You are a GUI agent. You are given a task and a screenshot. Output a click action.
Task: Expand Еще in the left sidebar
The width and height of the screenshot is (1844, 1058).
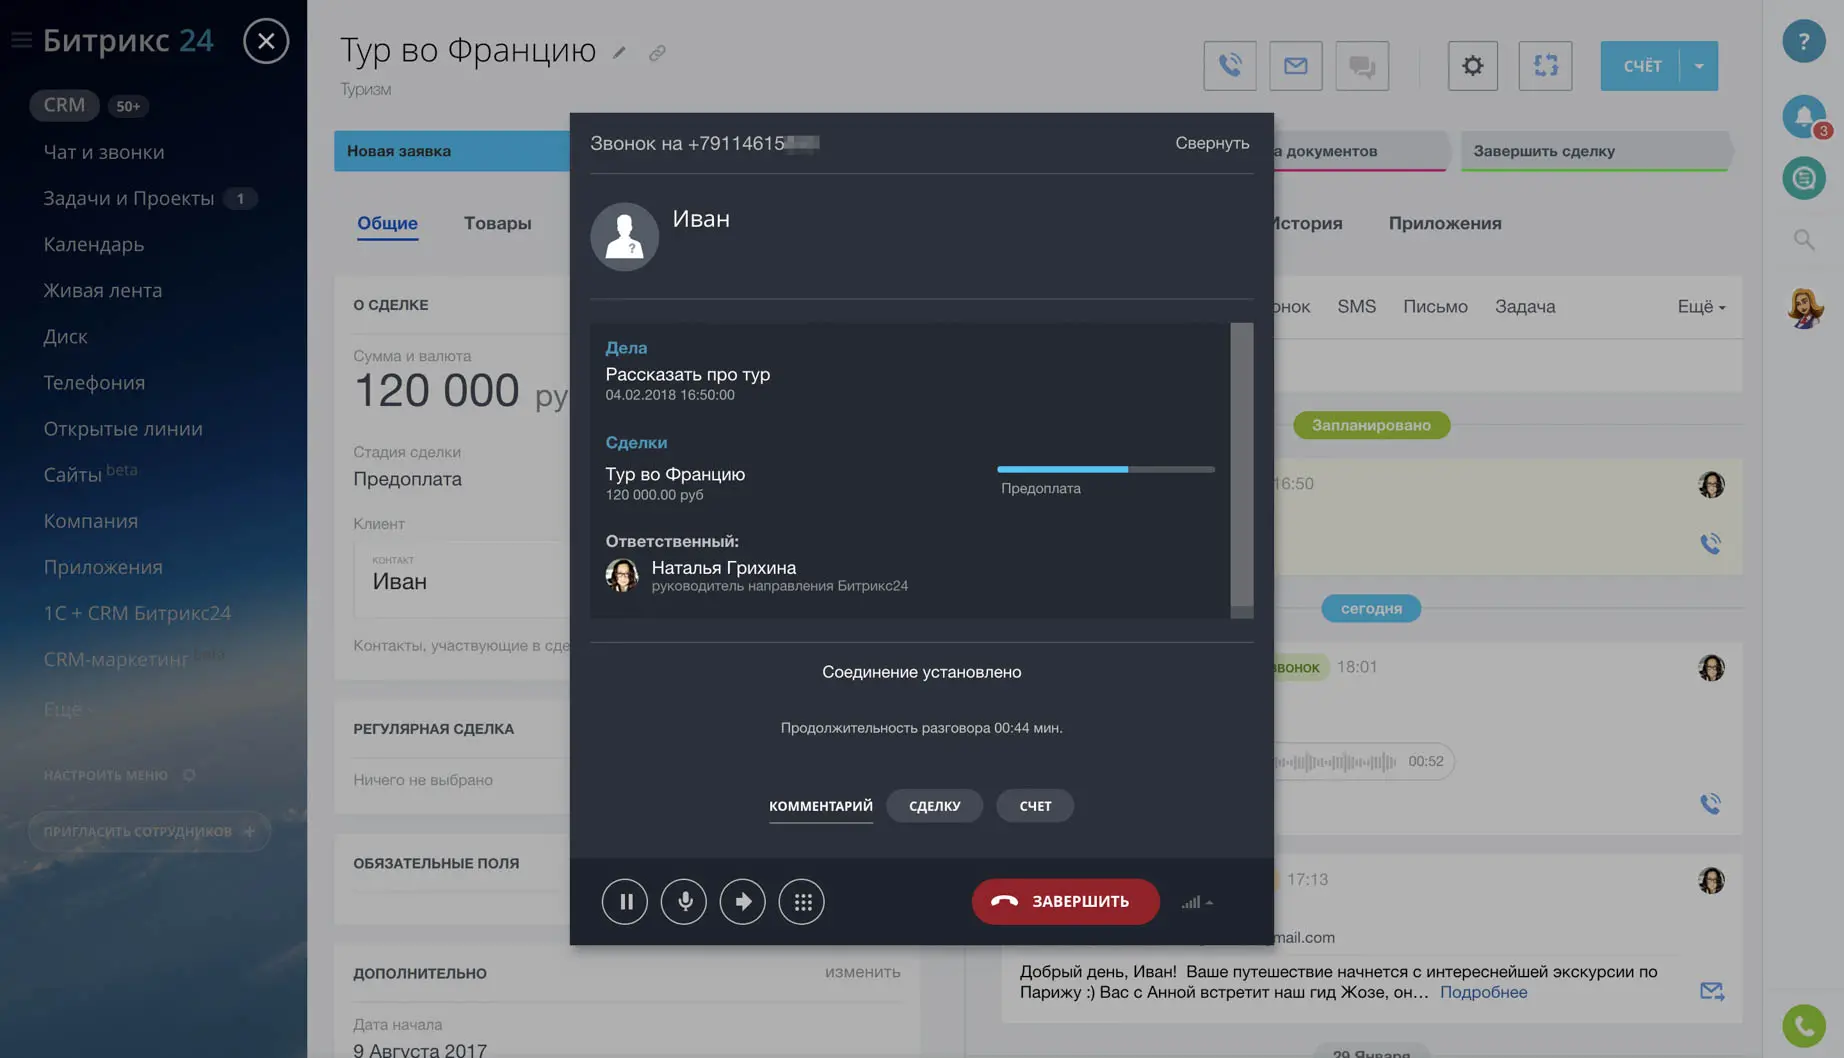[67, 709]
